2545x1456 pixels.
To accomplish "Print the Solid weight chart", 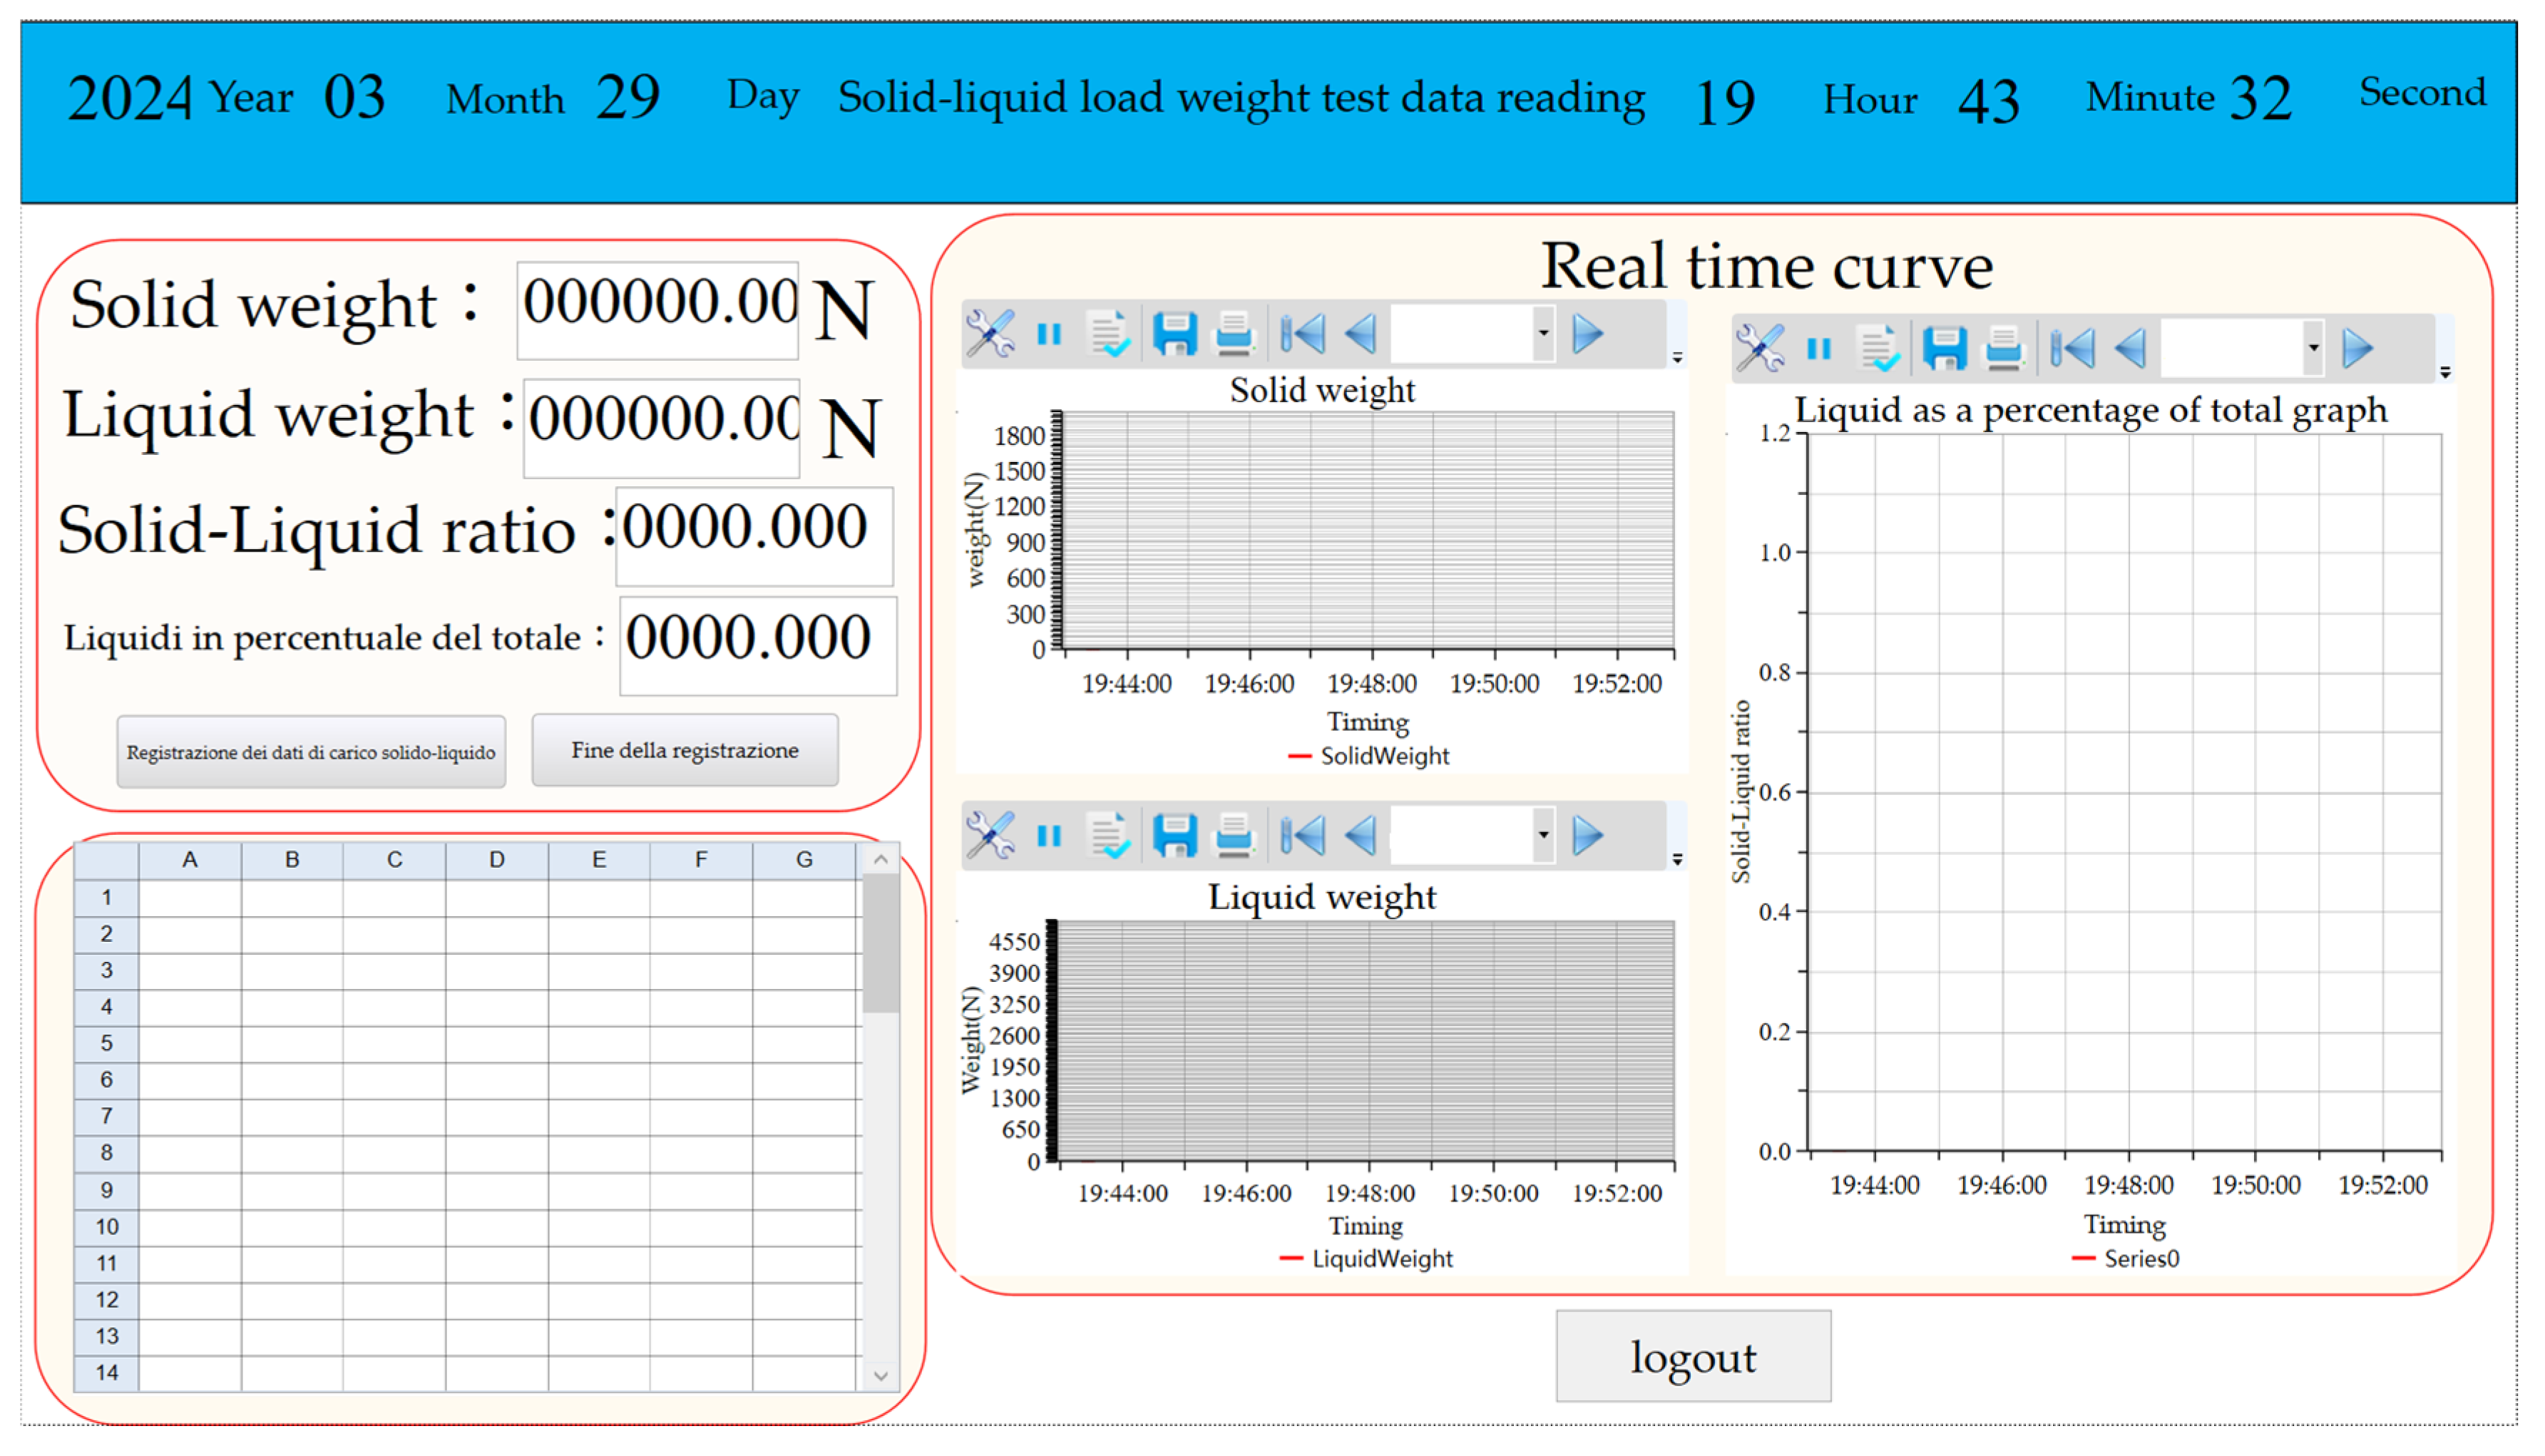I will click(x=1233, y=334).
